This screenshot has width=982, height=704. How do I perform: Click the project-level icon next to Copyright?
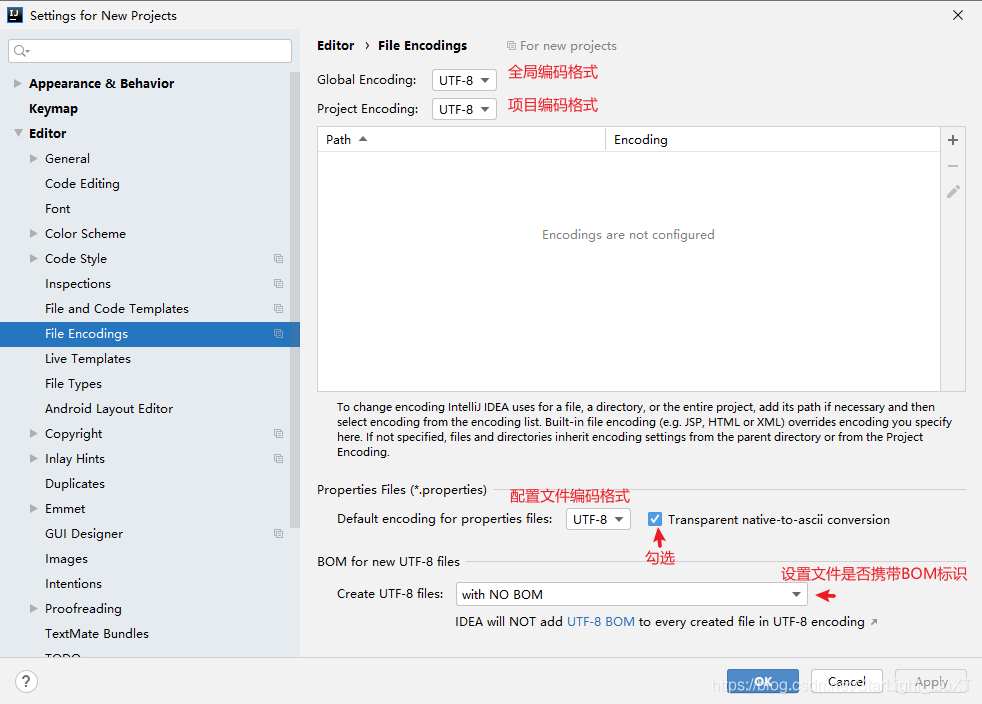(279, 433)
